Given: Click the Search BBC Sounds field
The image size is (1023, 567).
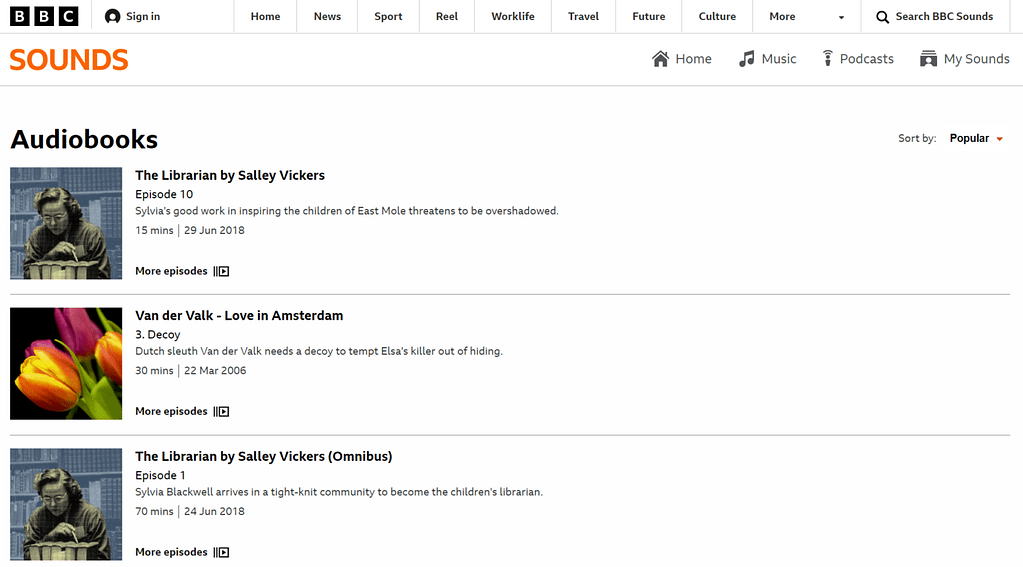Looking at the screenshot, I should (934, 16).
